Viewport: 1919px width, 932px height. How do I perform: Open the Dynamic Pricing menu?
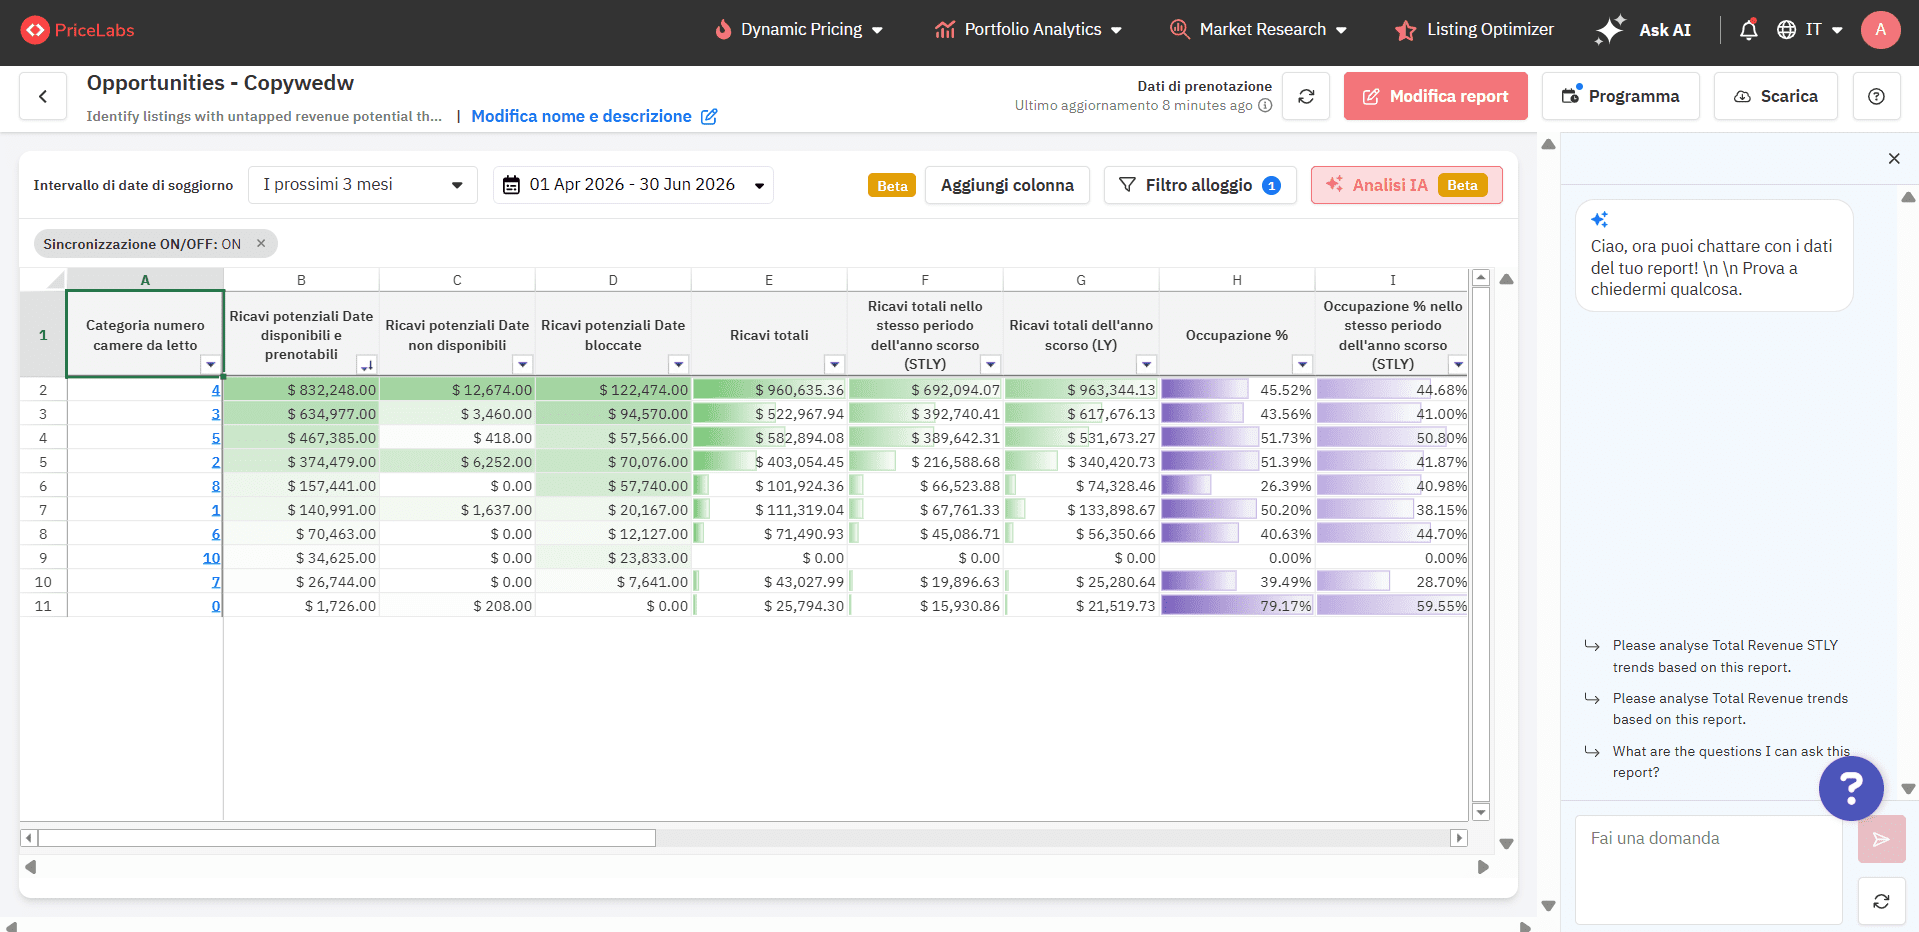800,30
